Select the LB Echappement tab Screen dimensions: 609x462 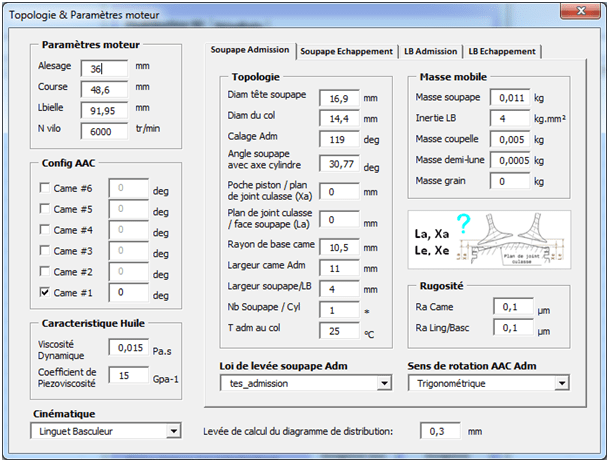coord(502,51)
